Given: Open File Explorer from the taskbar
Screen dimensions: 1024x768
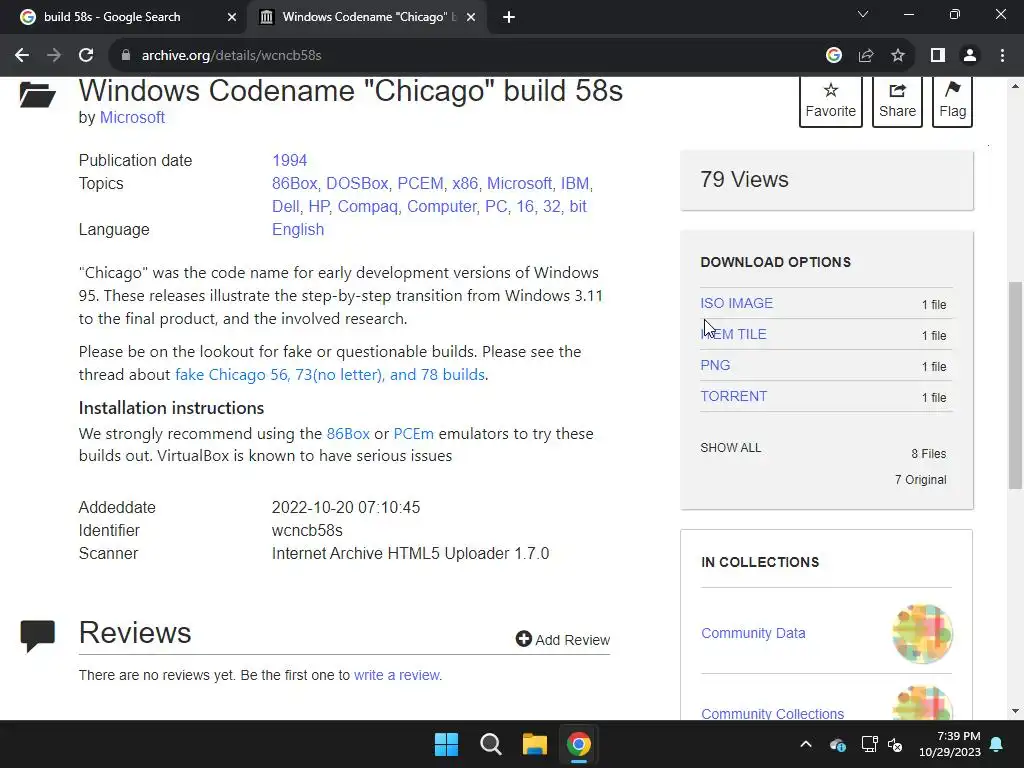Looking at the screenshot, I should (534, 744).
